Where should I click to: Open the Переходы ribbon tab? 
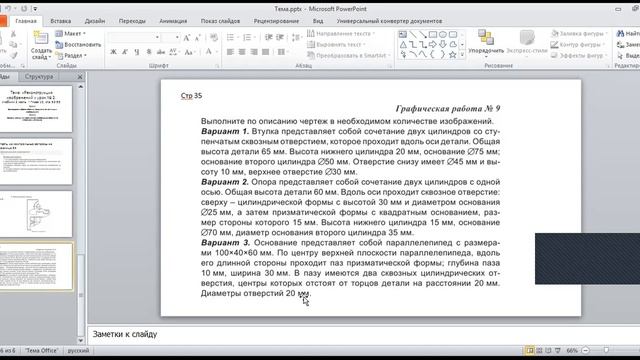[132, 21]
